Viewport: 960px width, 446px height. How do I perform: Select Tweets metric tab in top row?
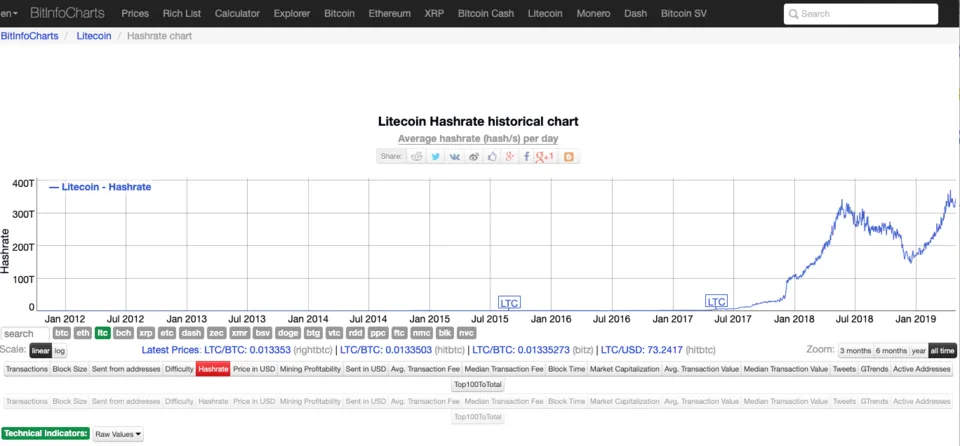click(844, 369)
